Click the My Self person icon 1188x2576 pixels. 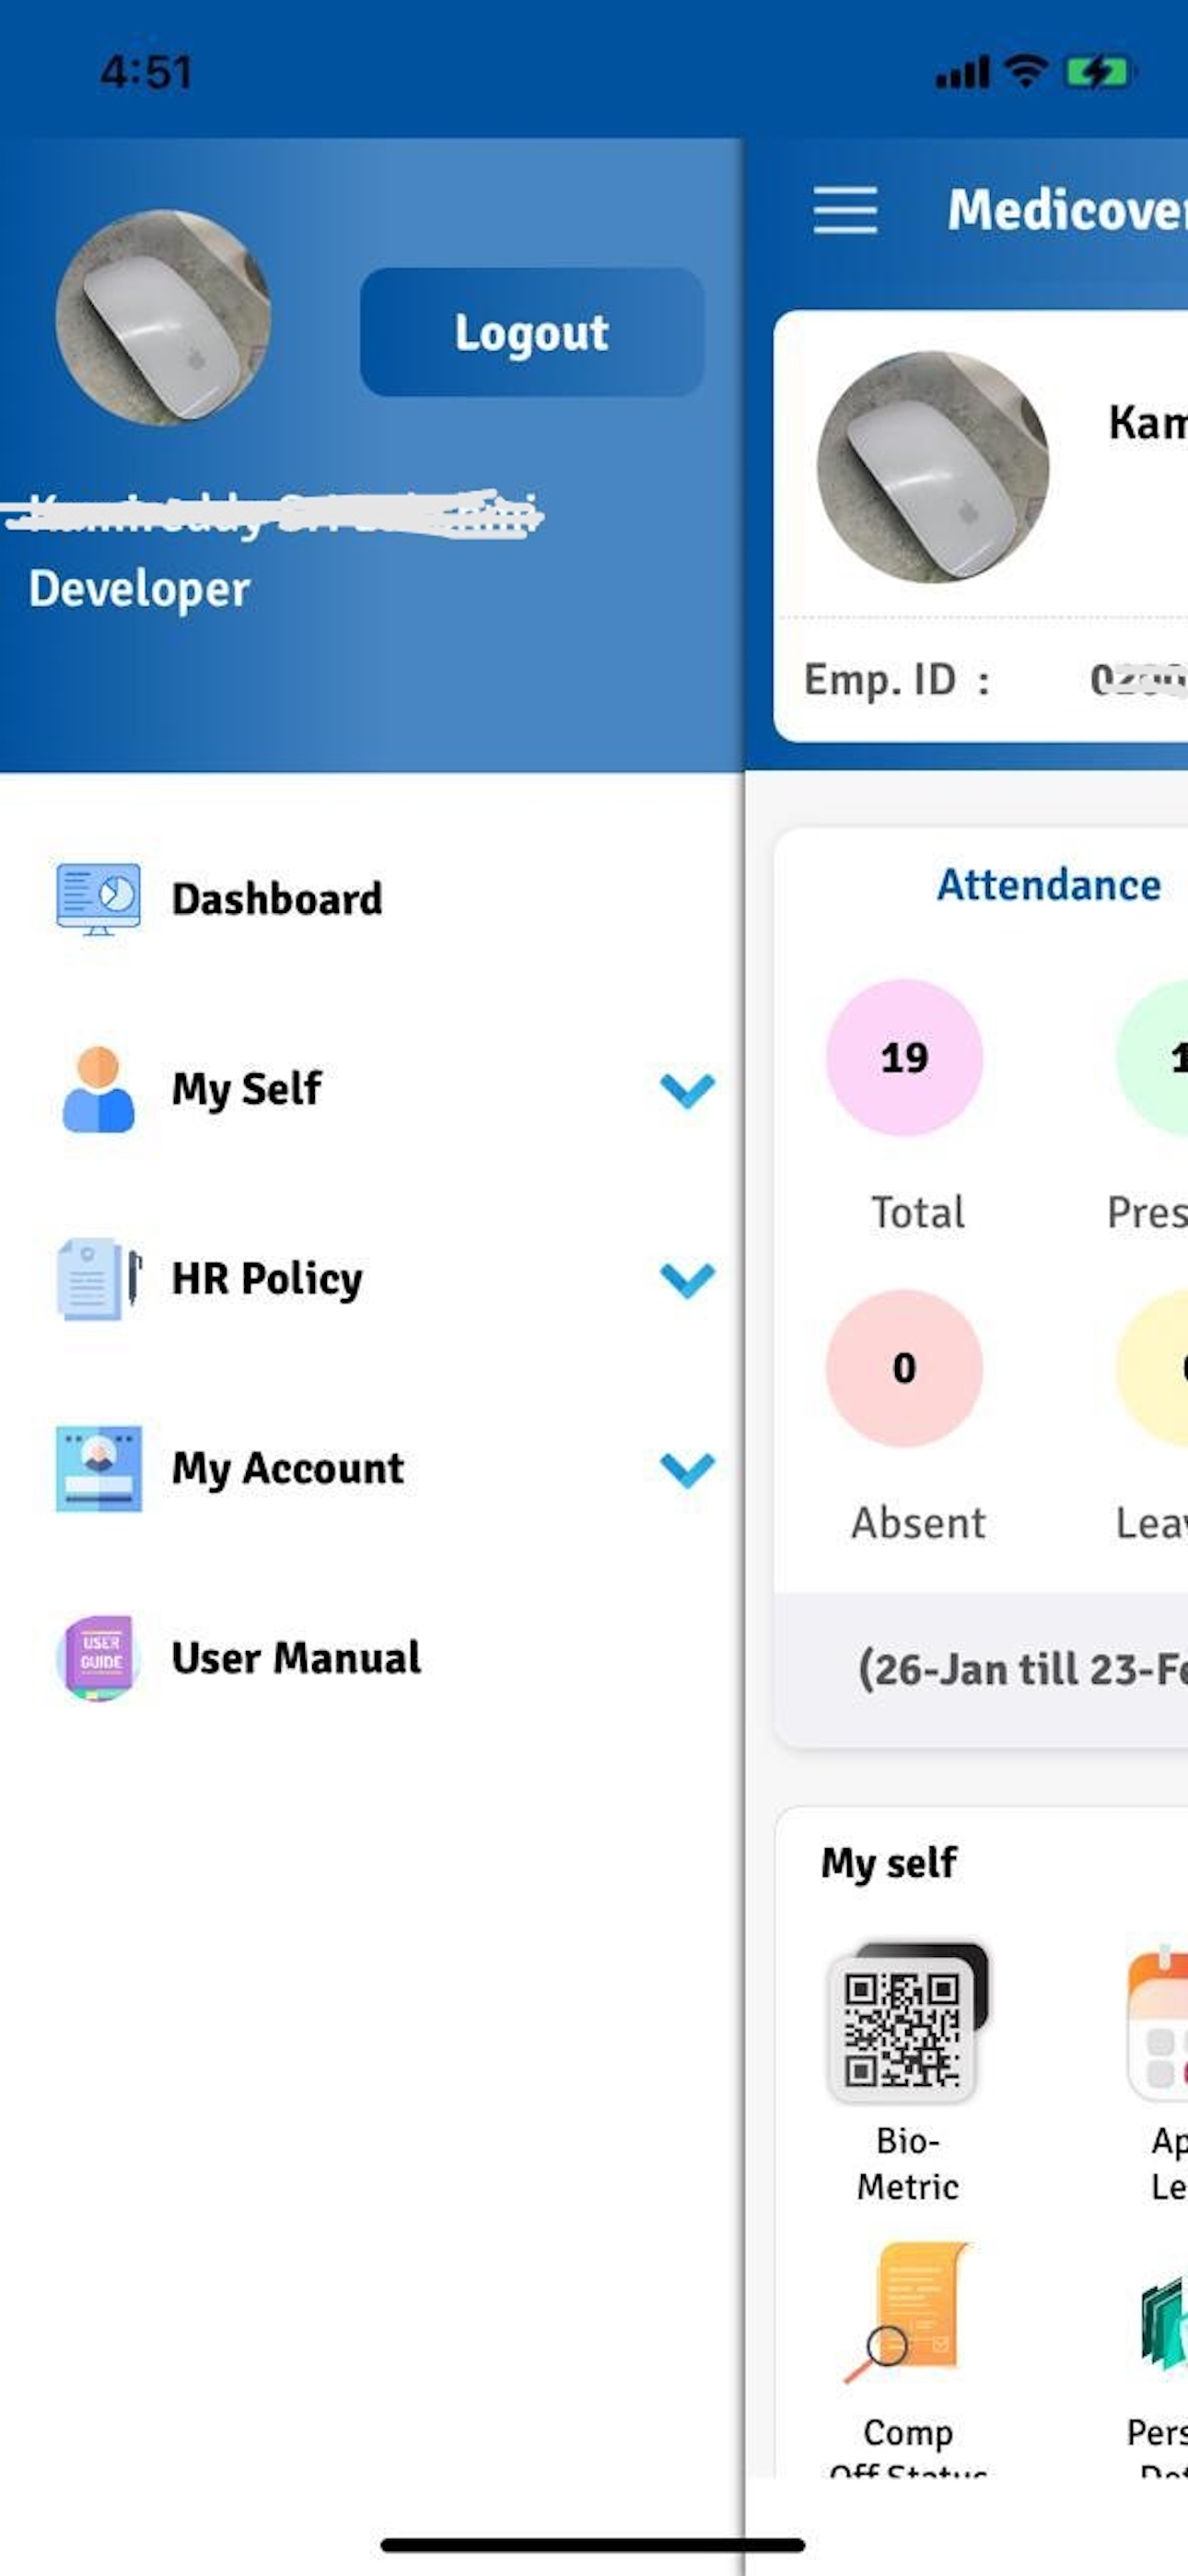click(x=98, y=1088)
